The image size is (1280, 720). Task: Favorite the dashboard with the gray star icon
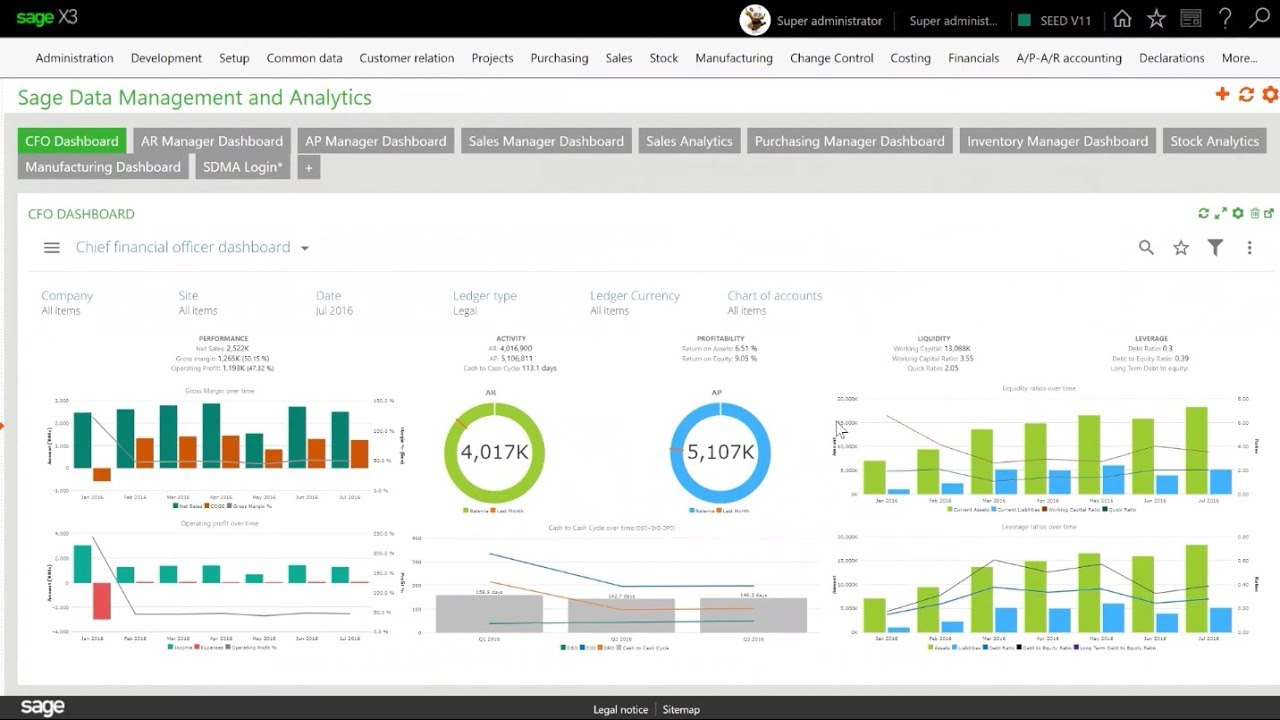(1181, 248)
